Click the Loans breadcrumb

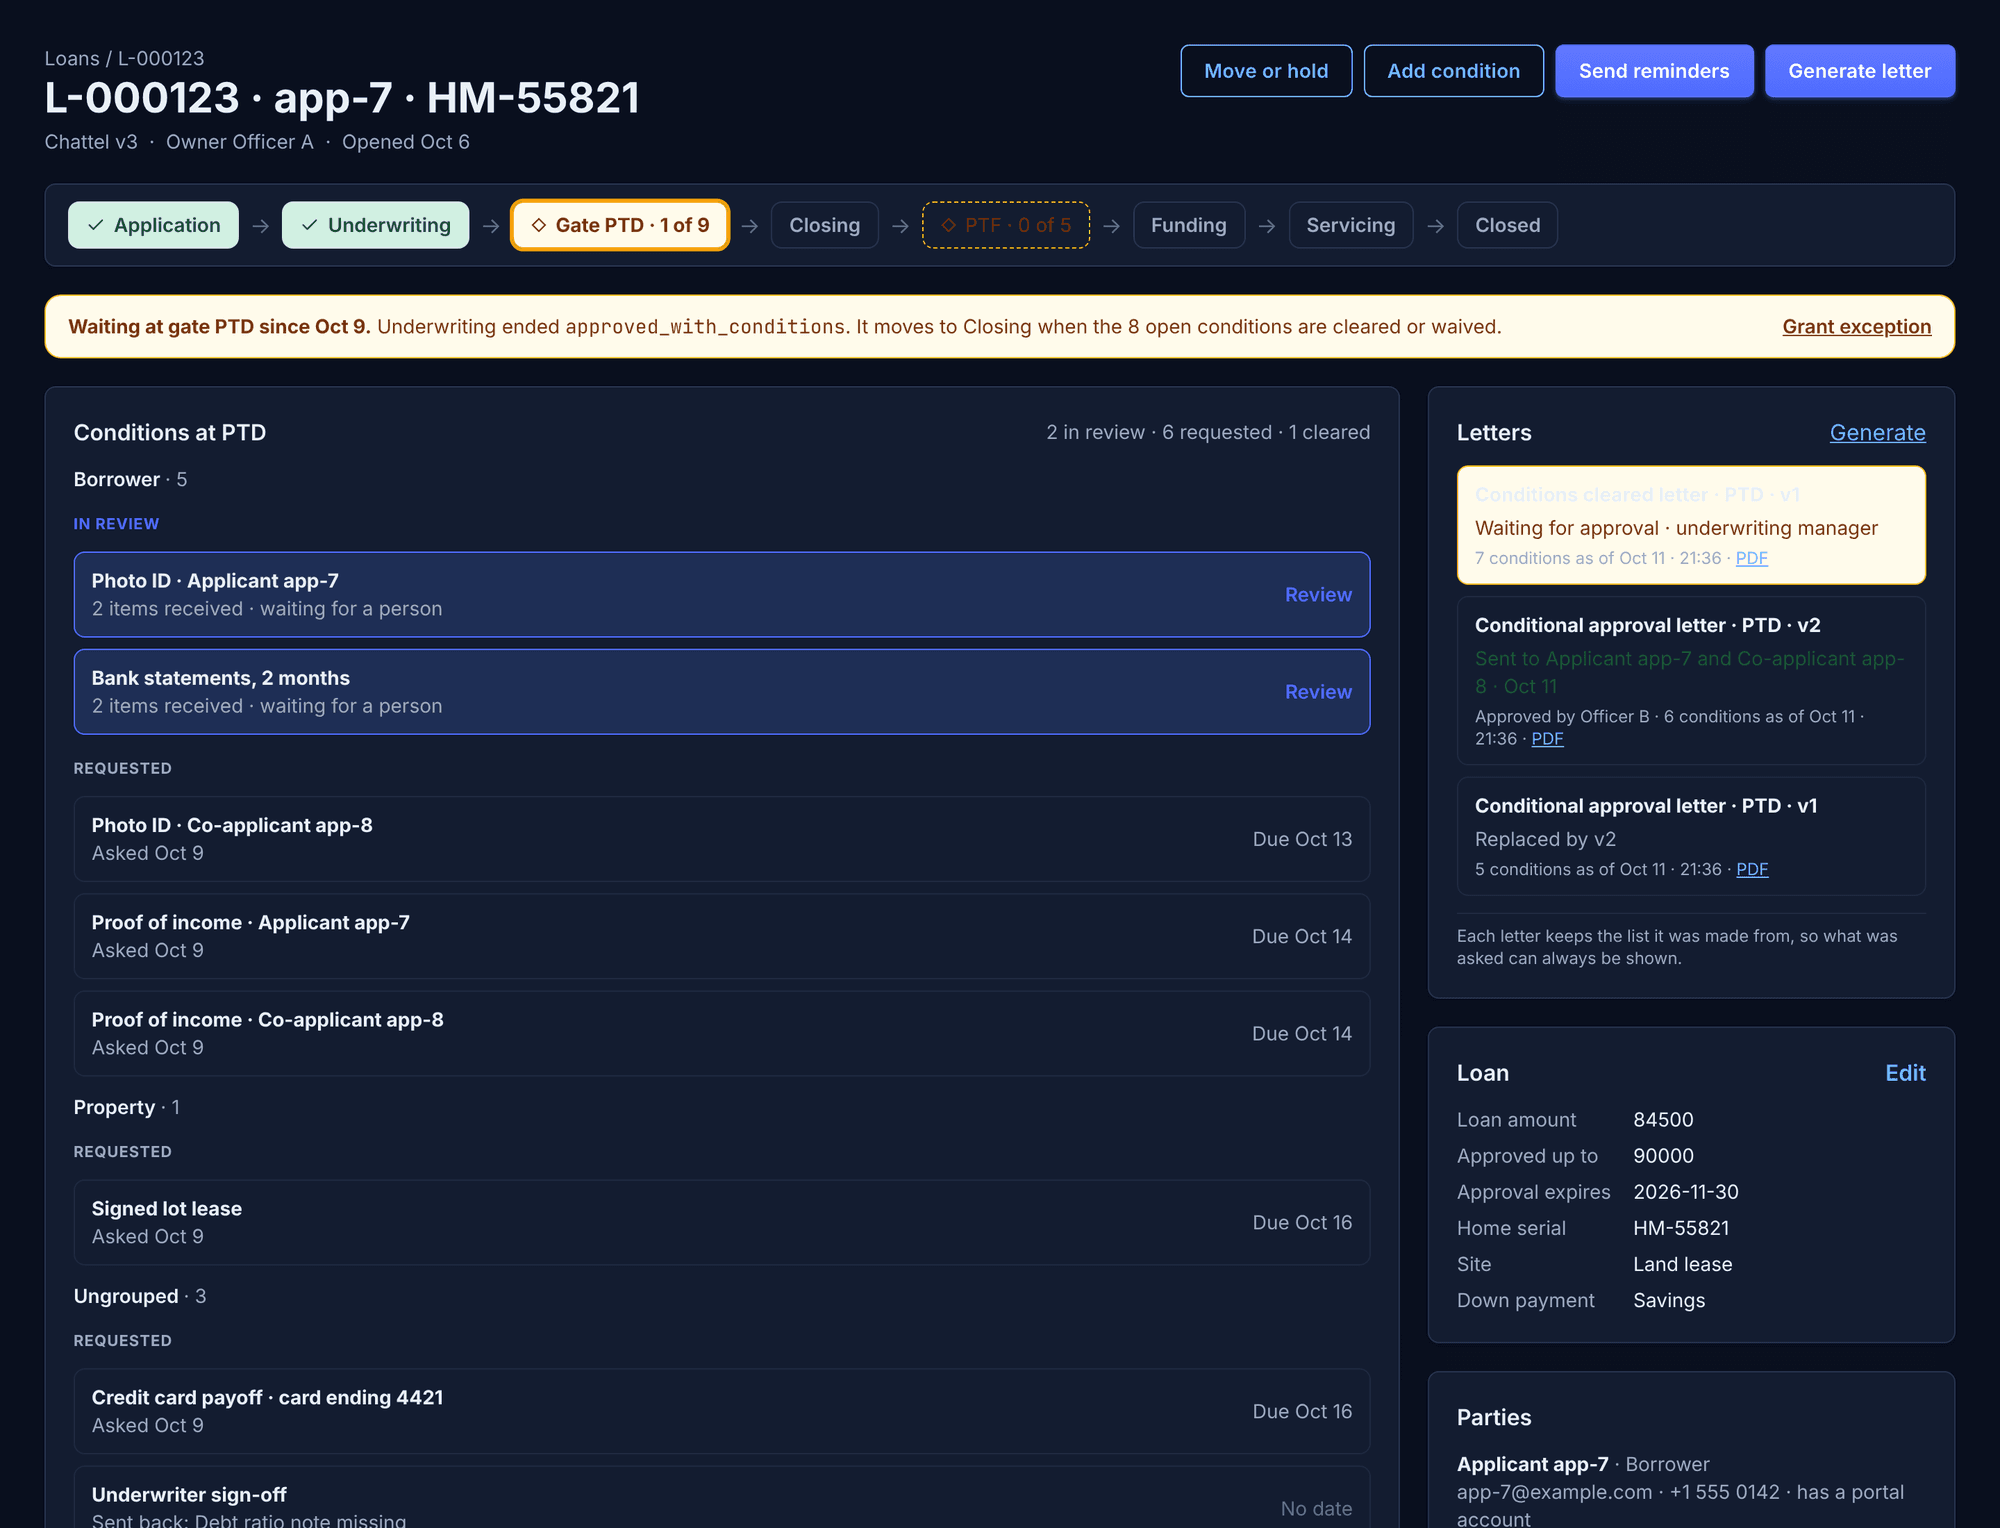[x=72, y=59]
